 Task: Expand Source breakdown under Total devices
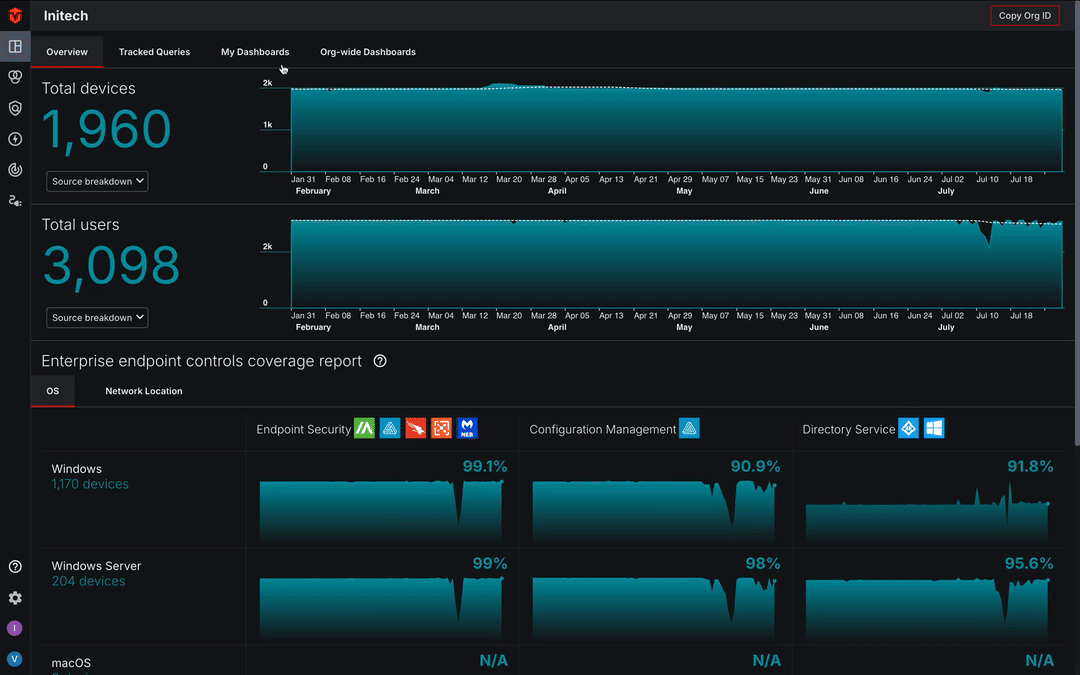(x=97, y=181)
